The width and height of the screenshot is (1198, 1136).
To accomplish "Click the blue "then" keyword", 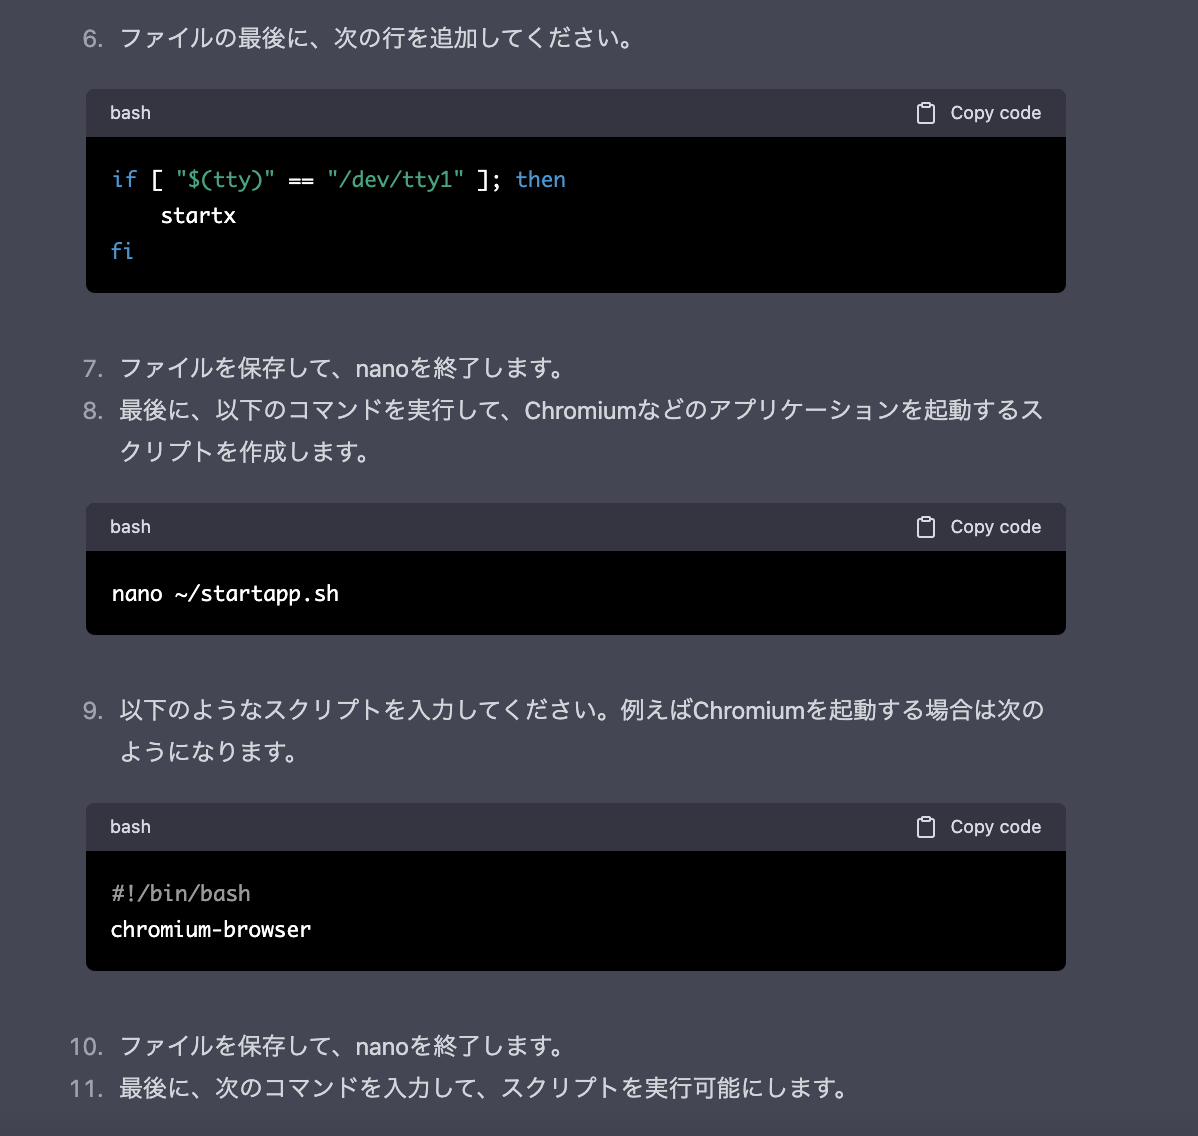I will [540, 180].
